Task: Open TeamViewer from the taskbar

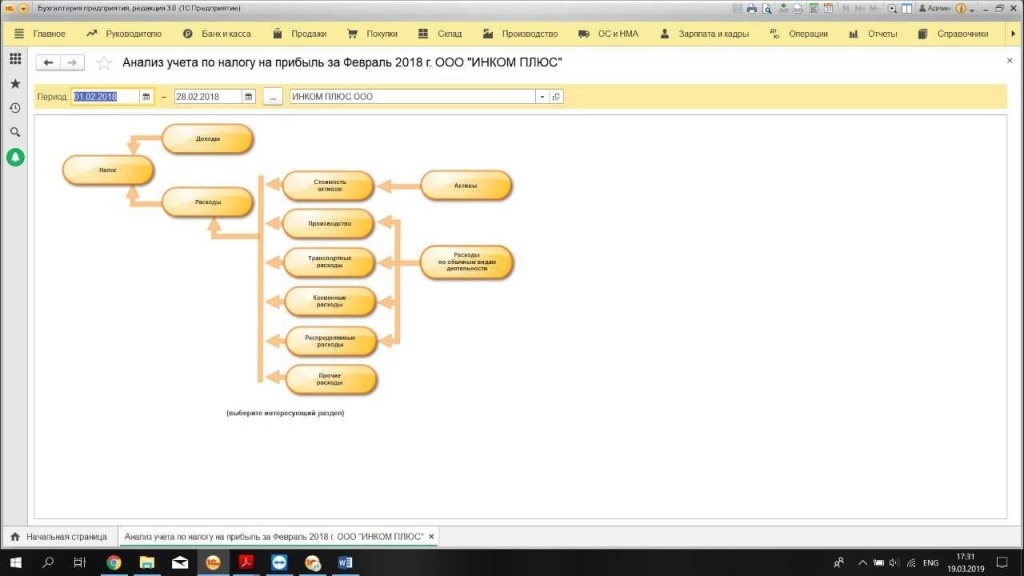Action: click(280, 562)
